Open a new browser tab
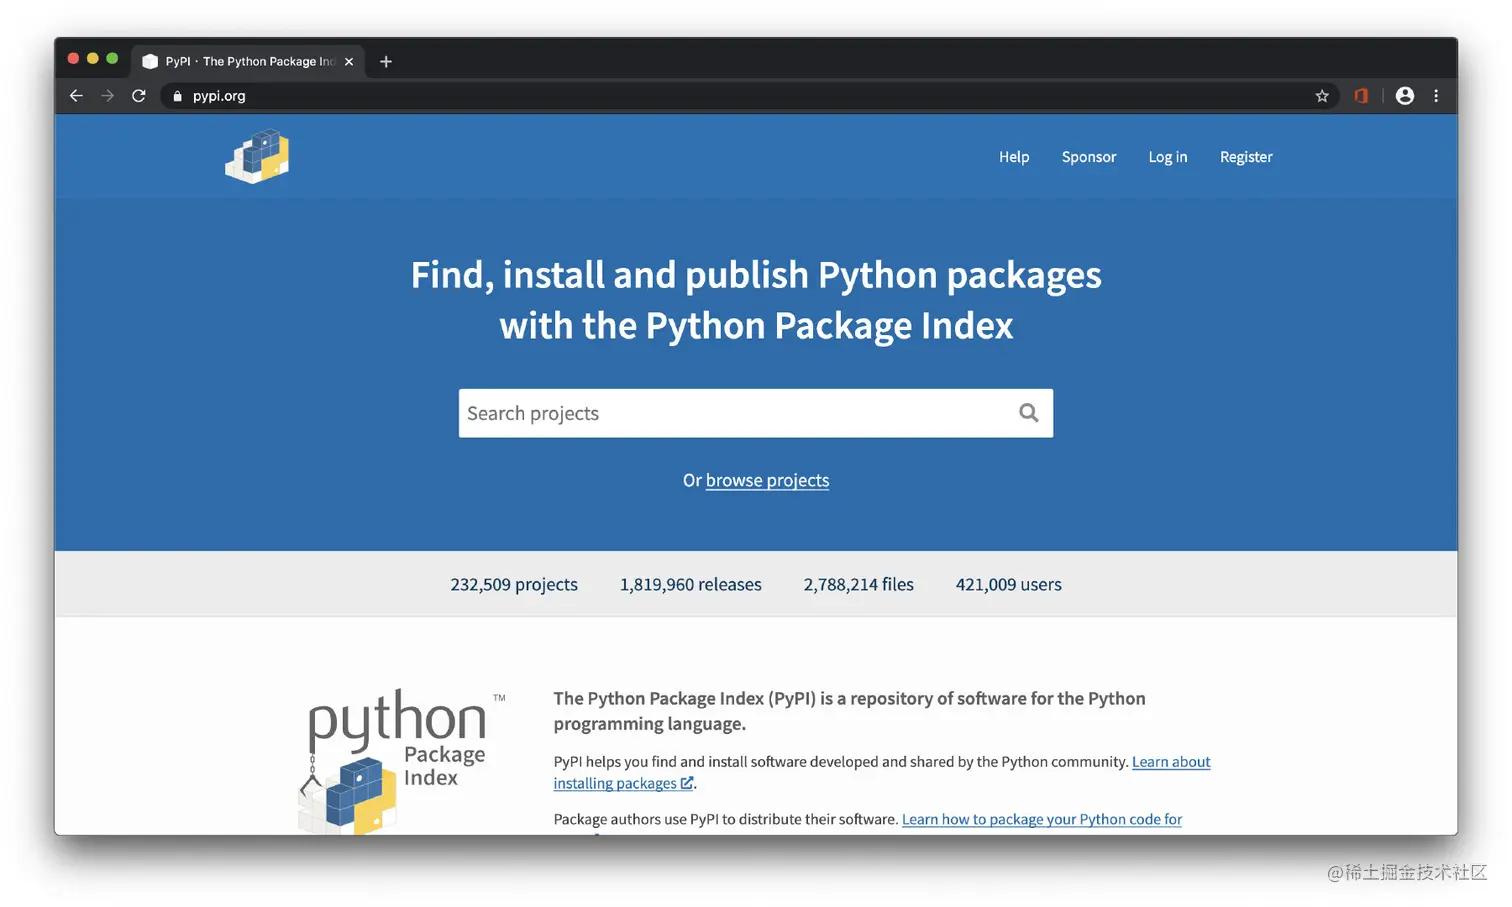The height and width of the screenshot is (907, 1512). click(x=386, y=61)
